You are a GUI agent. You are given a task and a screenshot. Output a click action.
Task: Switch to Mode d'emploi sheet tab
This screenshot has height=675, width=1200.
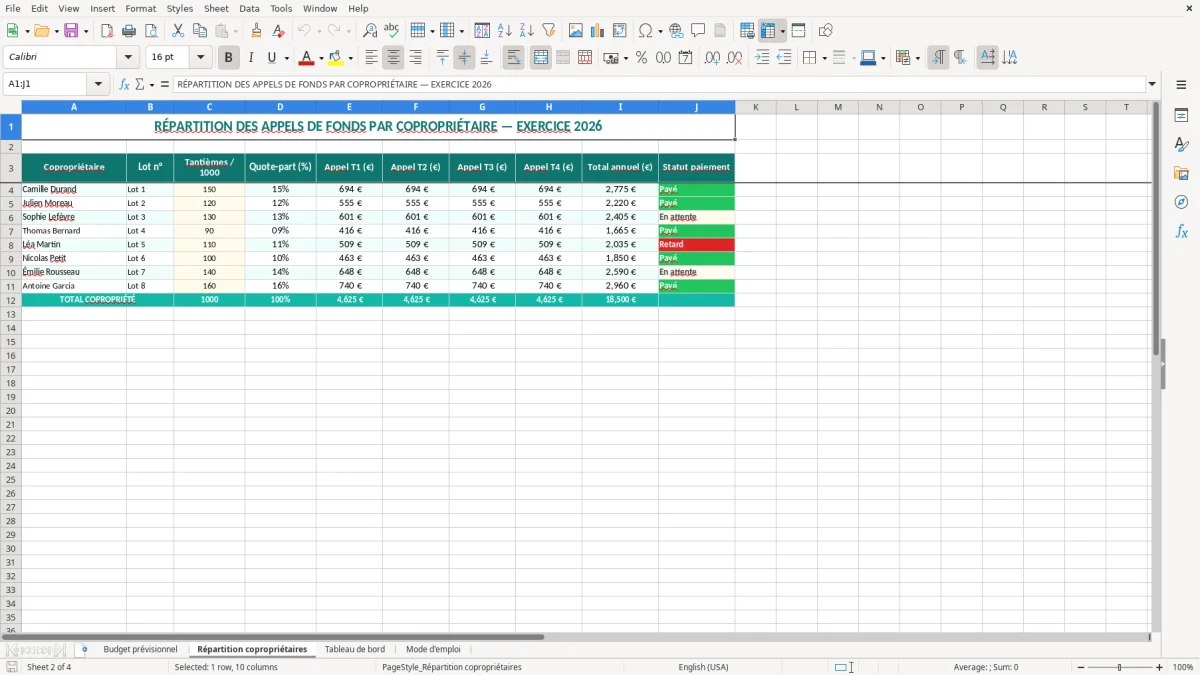pos(433,649)
